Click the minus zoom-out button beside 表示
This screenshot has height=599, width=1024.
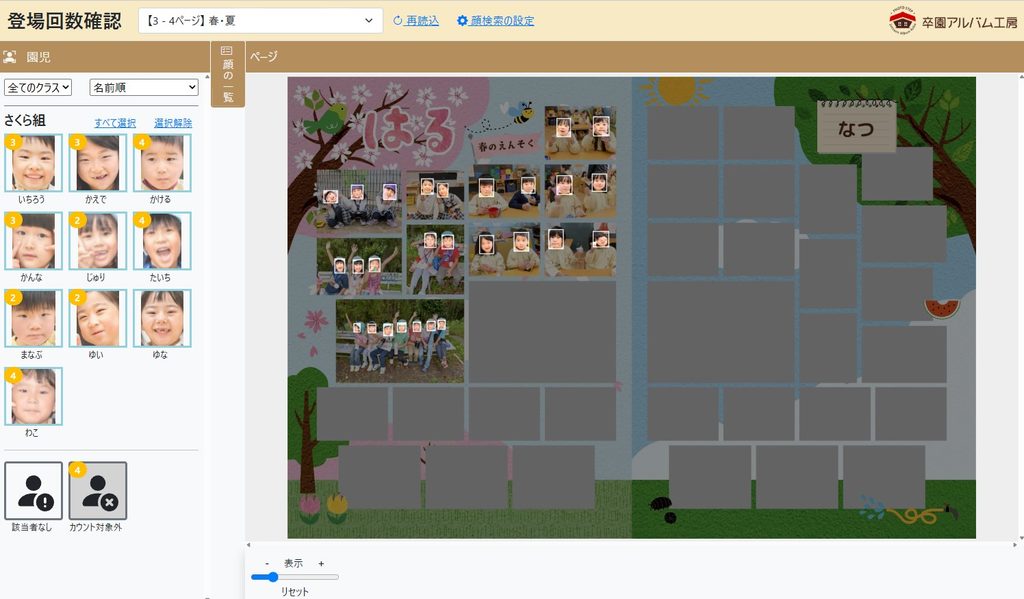[267, 563]
